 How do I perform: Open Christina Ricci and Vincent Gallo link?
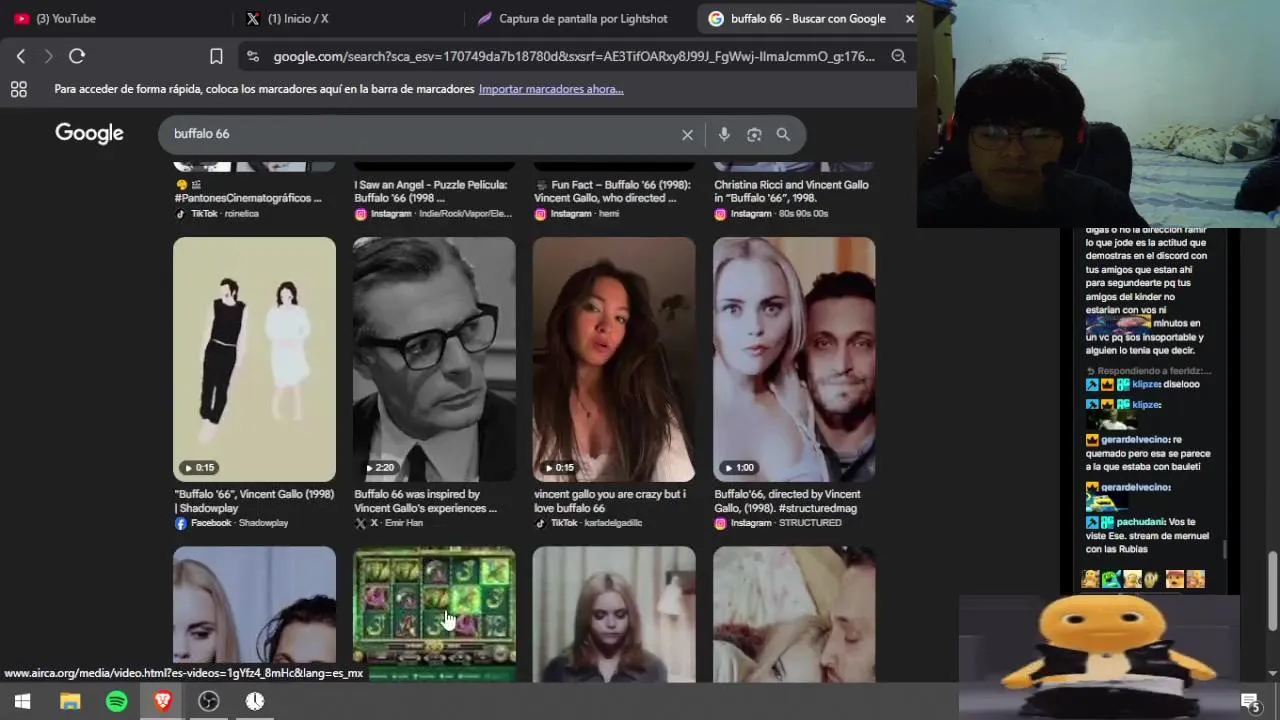pyautogui.click(x=791, y=191)
